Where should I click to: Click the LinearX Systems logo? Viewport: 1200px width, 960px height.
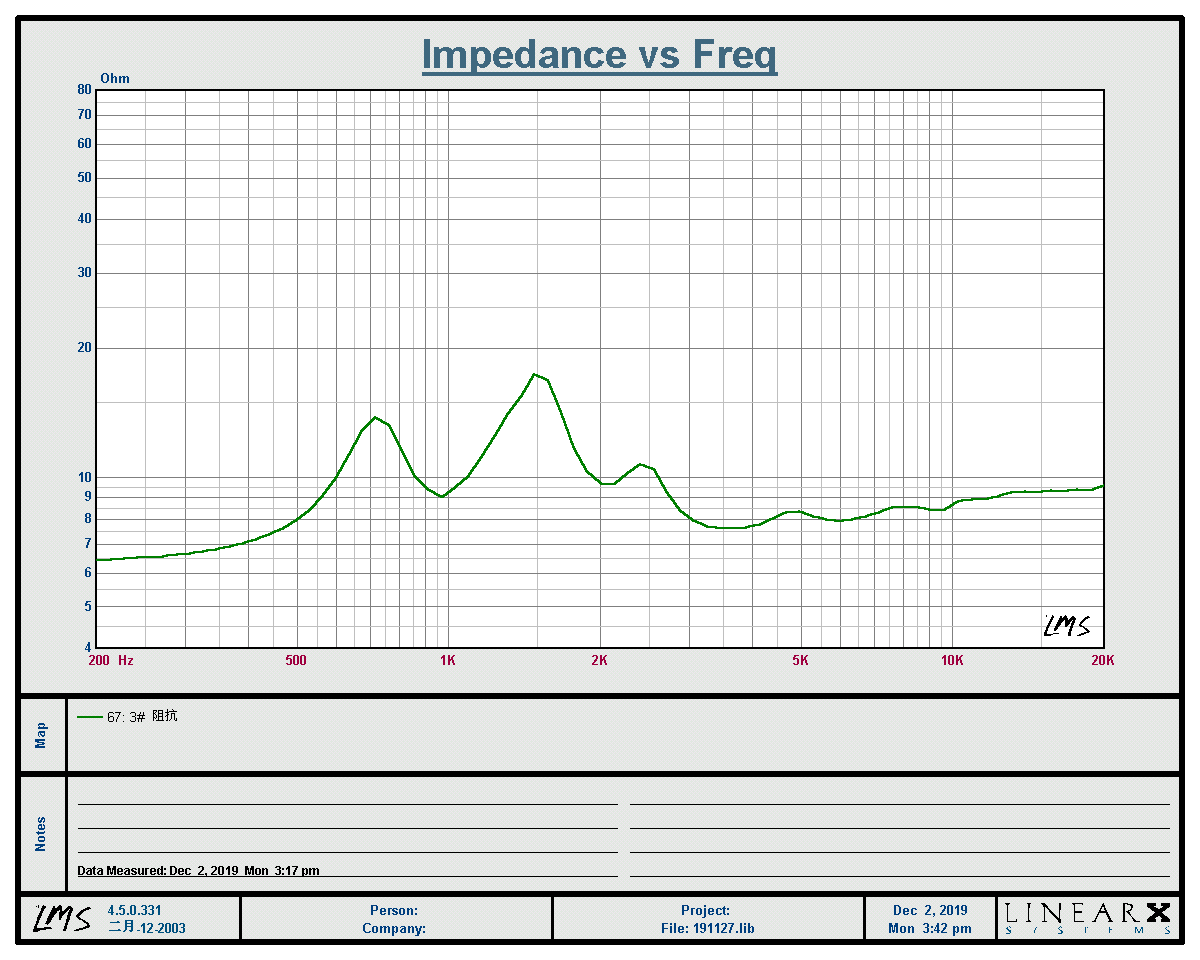tap(1087, 917)
